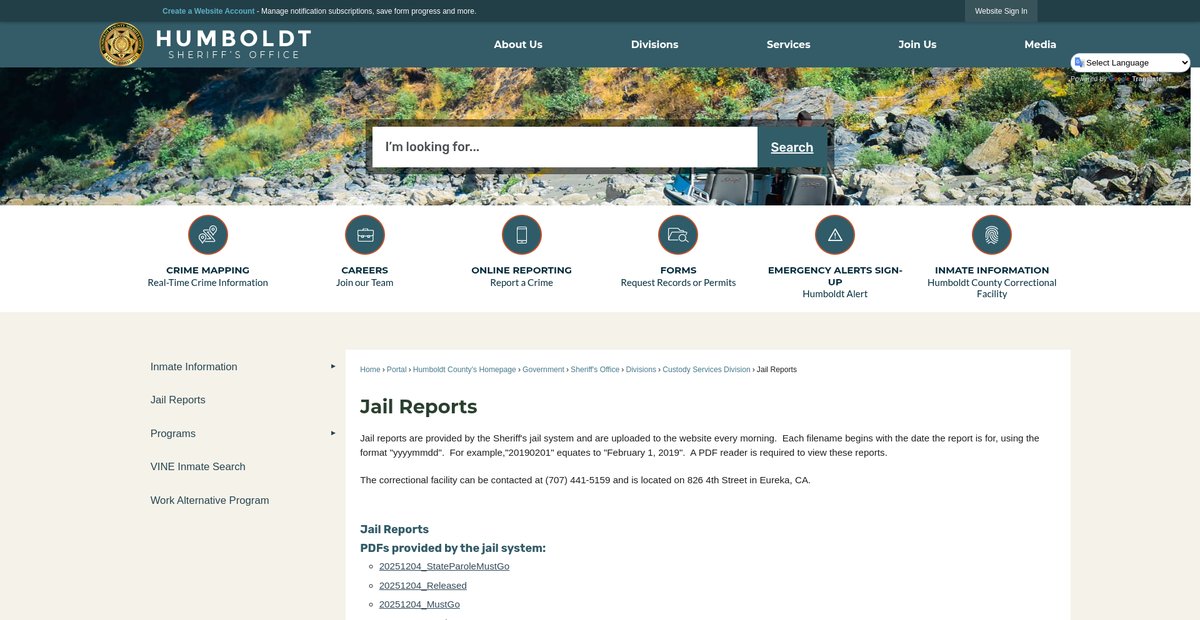Image resolution: width=1200 pixels, height=620 pixels.
Task: Open Emergency Alerts warning icon
Action: click(x=835, y=235)
